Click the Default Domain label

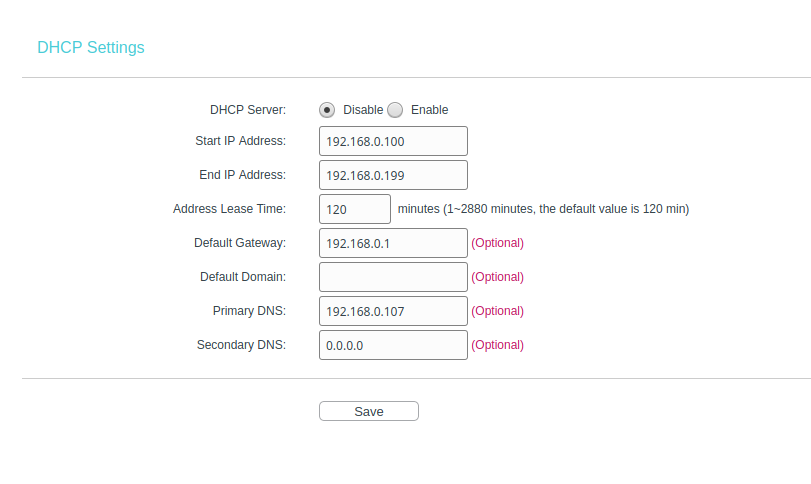(243, 277)
